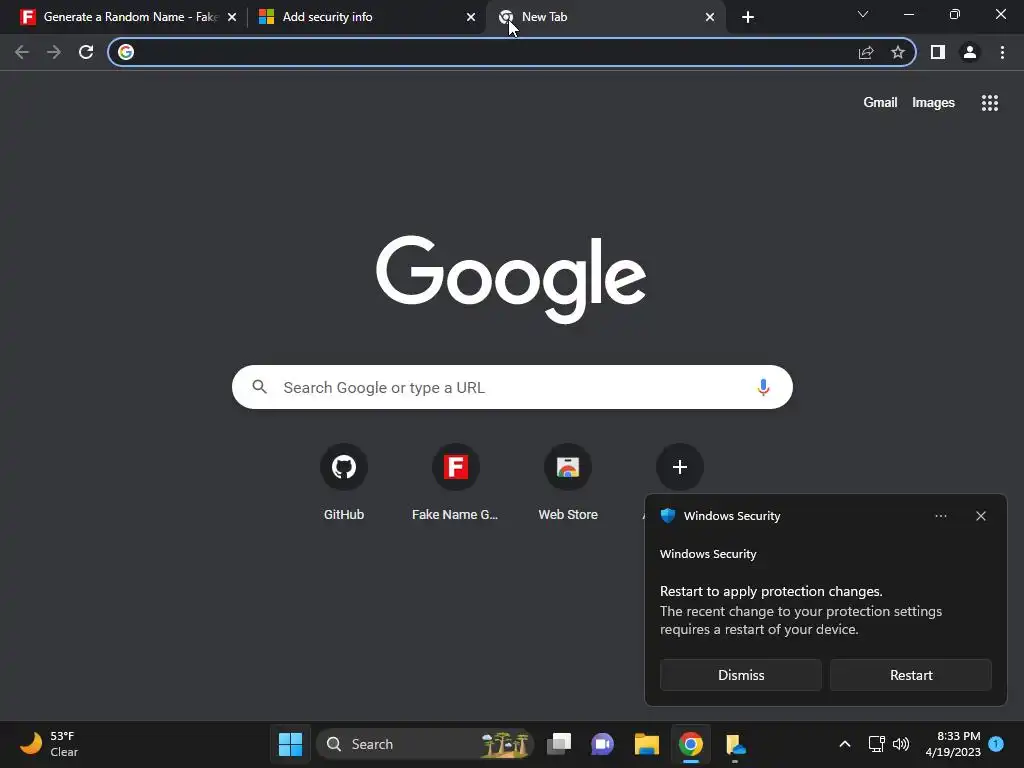Open the Images link

933,103
